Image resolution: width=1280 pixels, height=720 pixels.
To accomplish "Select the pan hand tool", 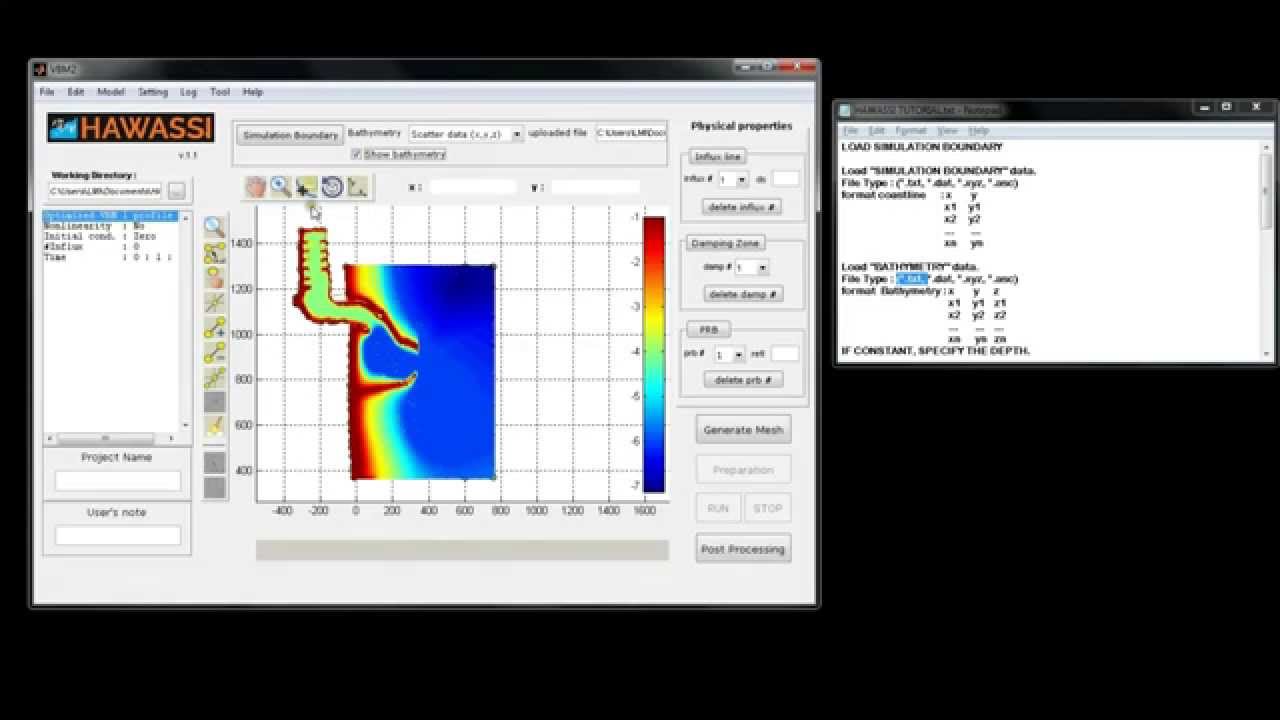I will coord(255,187).
